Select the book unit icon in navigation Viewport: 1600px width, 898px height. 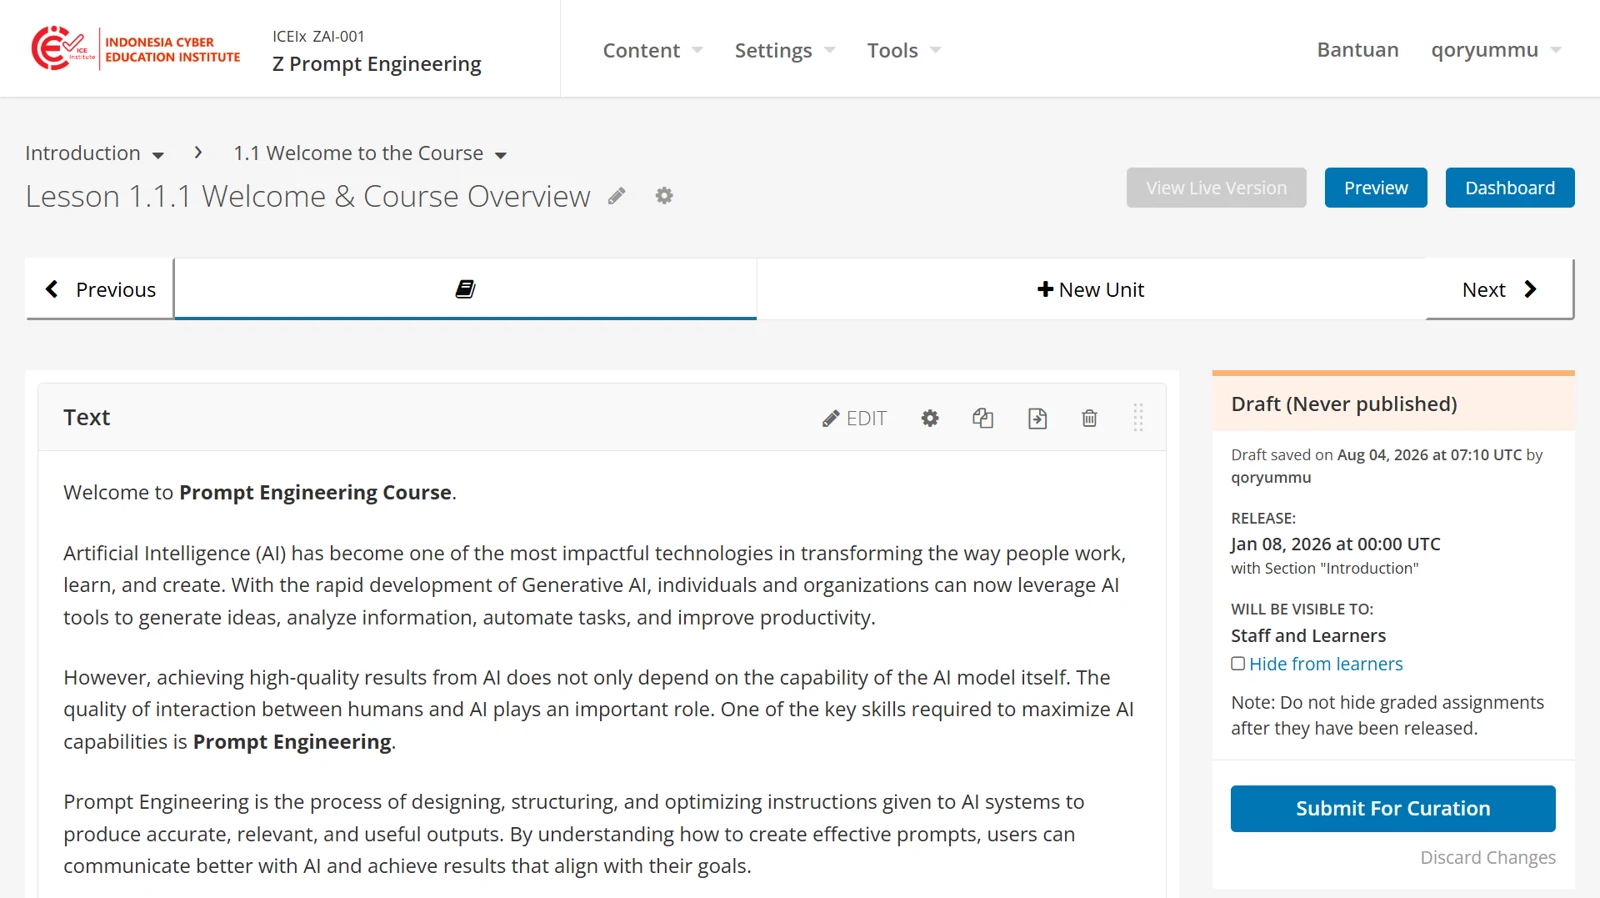(x=465, y=289)
